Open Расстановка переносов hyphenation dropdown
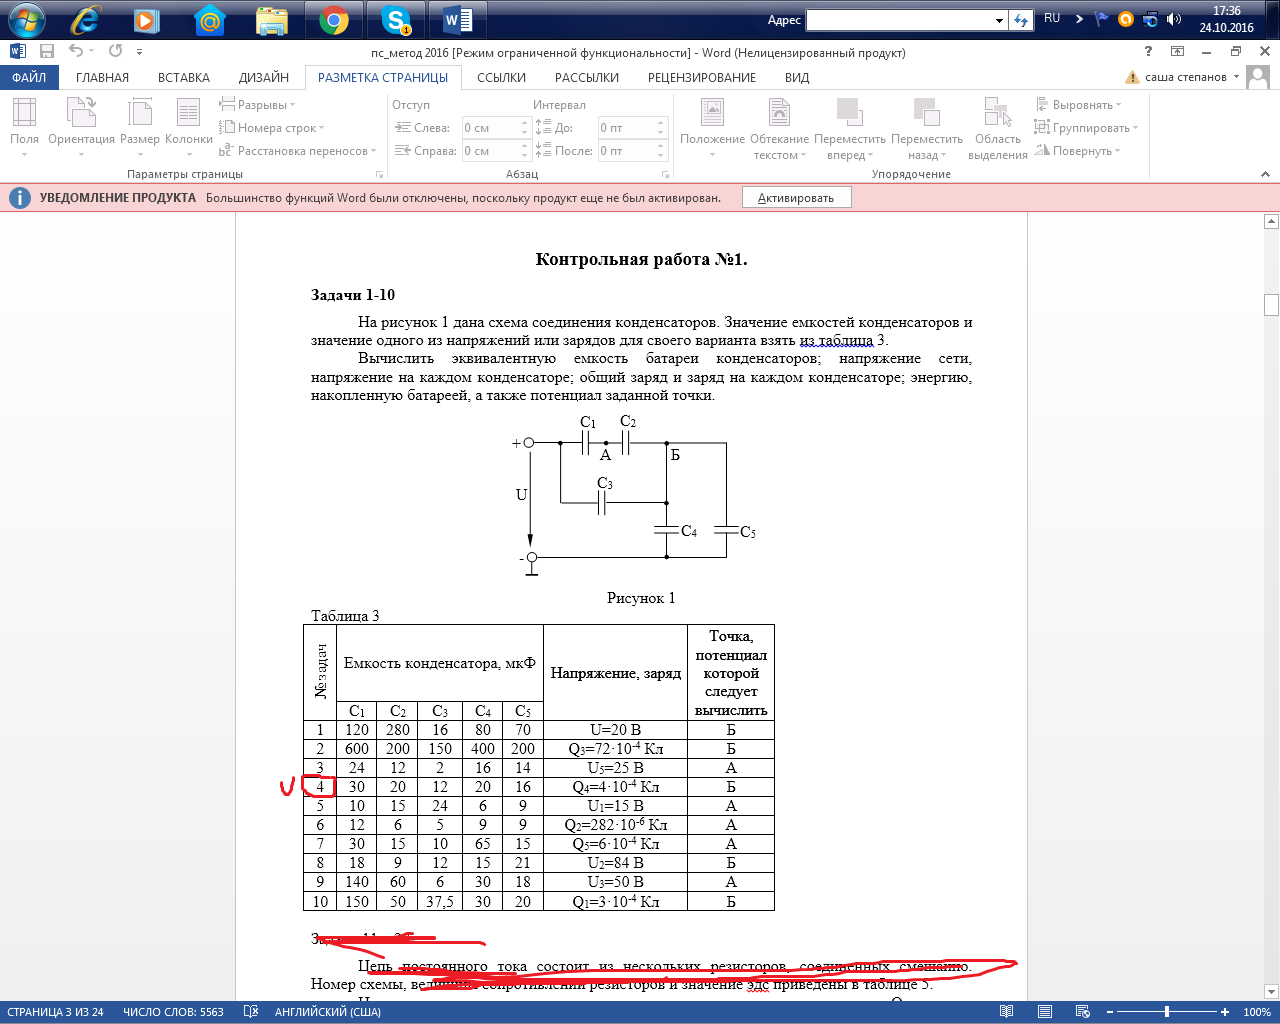Screen dimensions: 1280x1024 pyautogui.click(x=298, y=151)
